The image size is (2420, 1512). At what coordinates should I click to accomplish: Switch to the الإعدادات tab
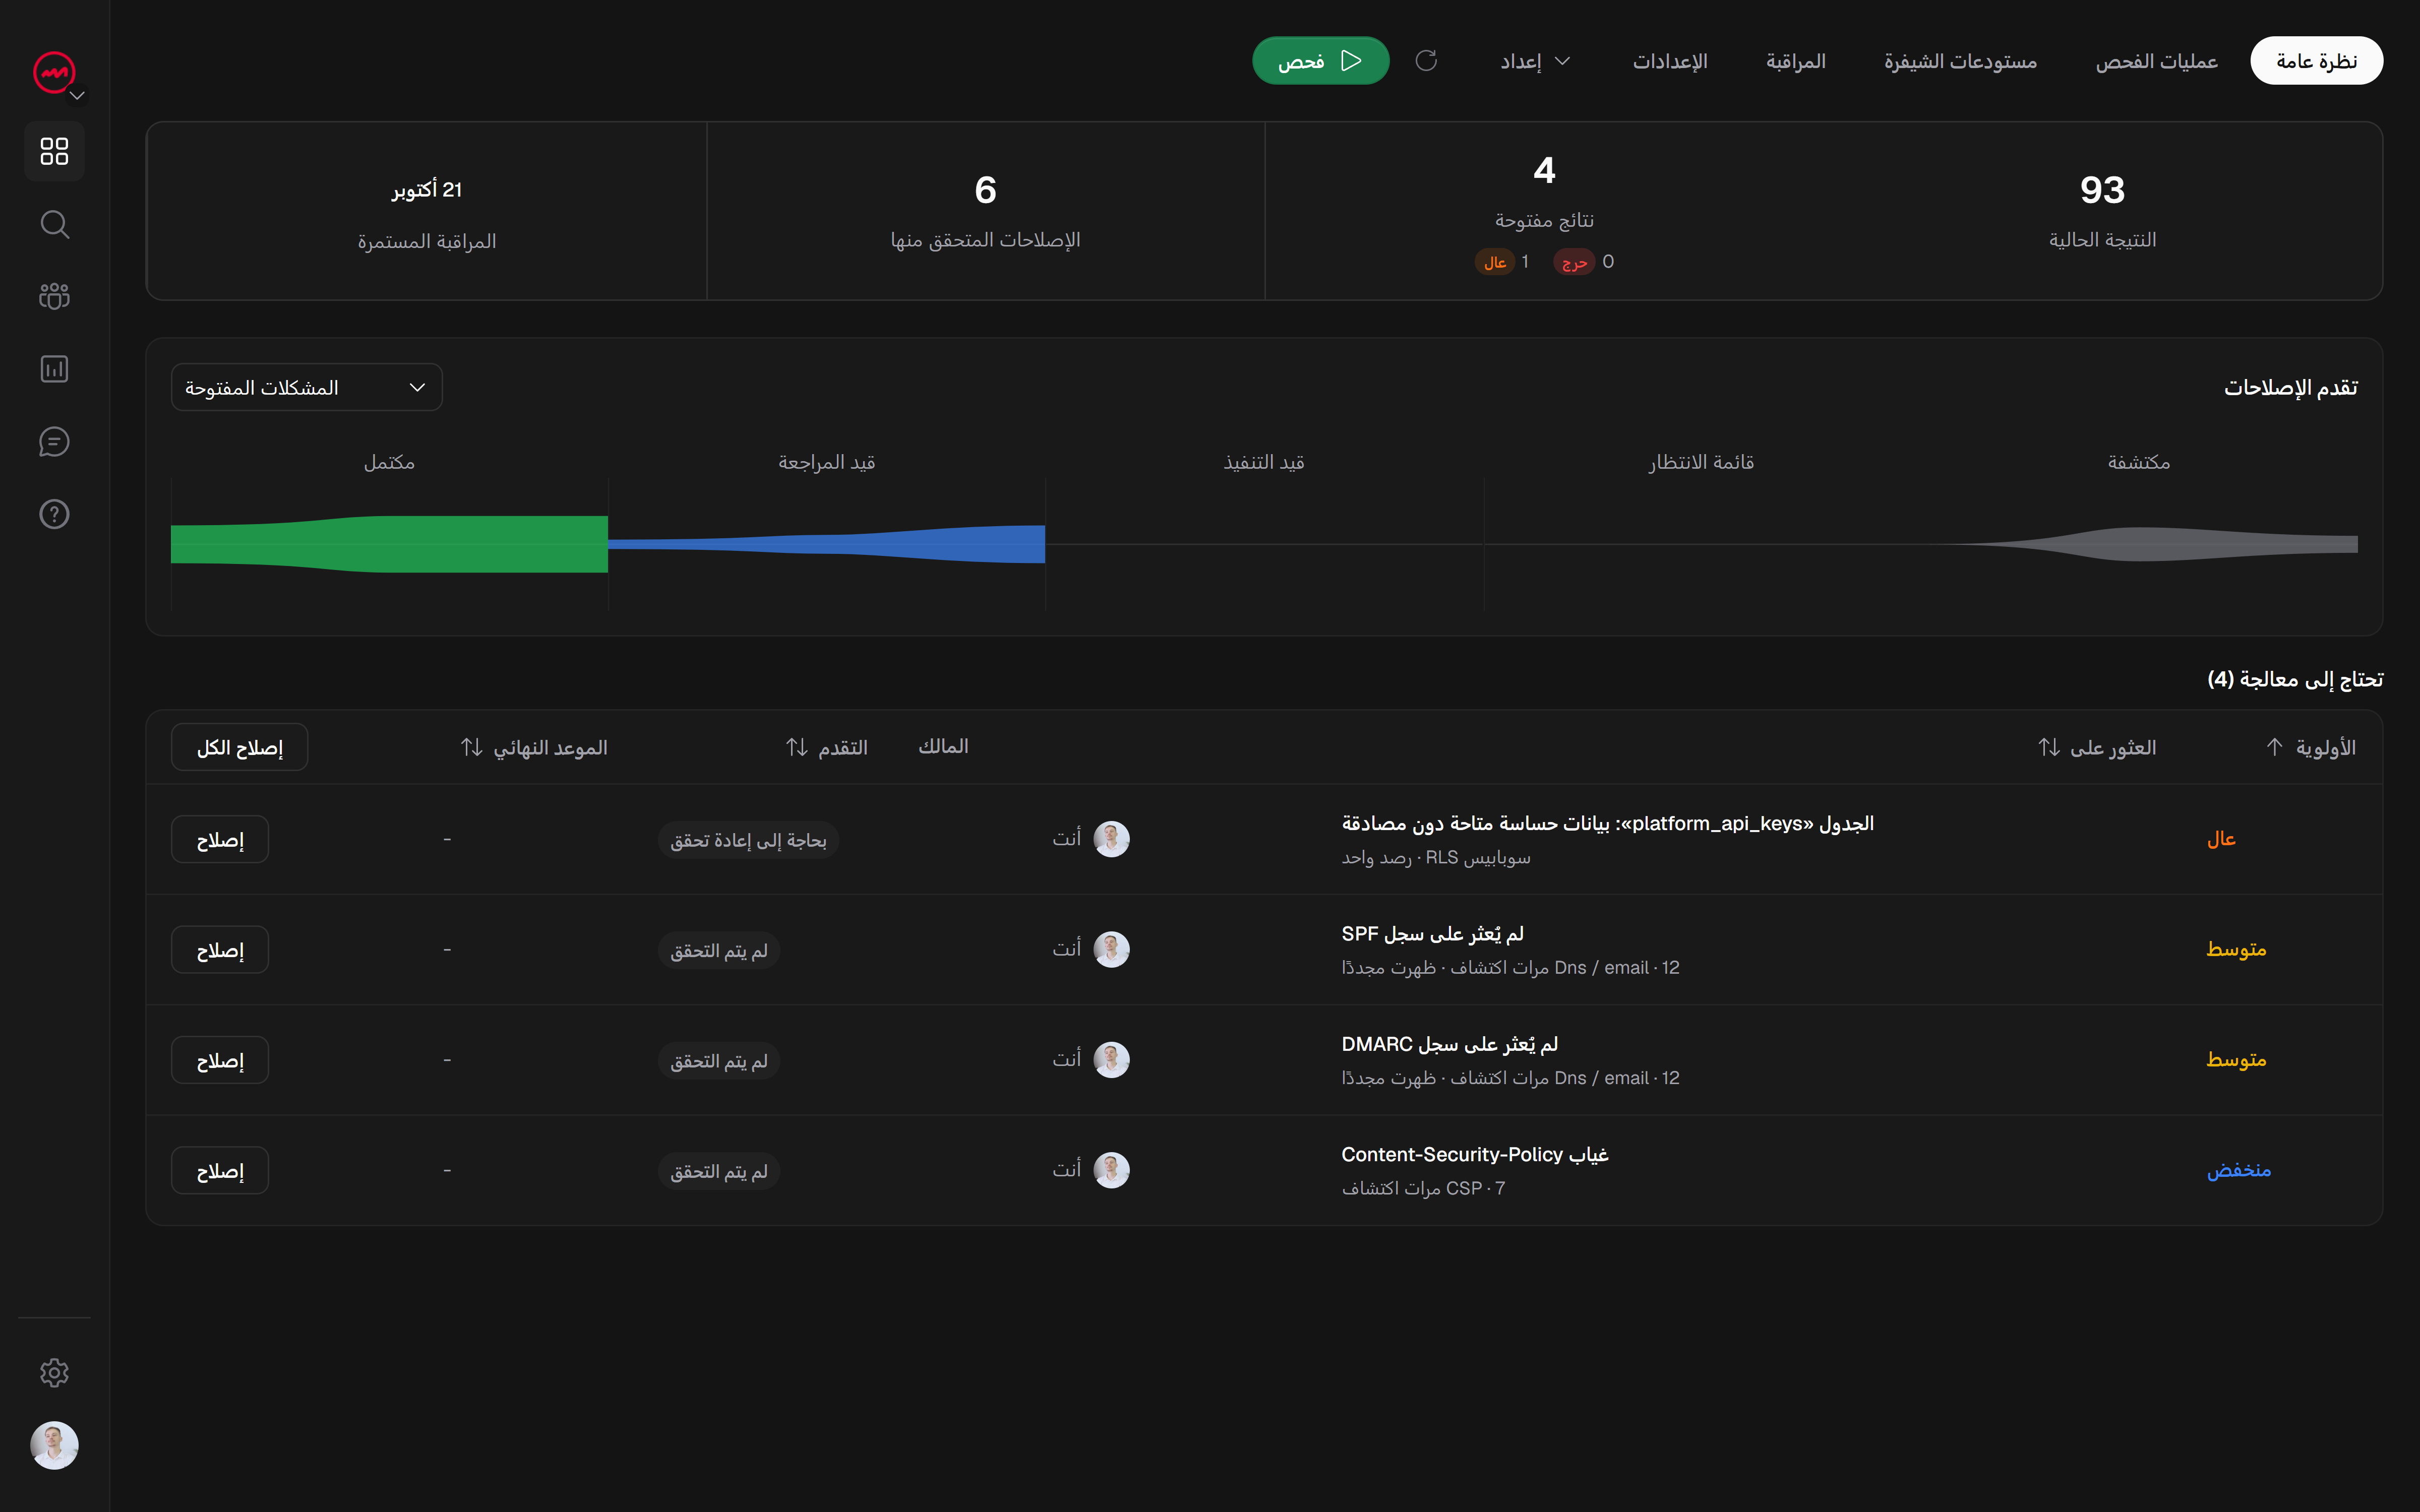1670,61
